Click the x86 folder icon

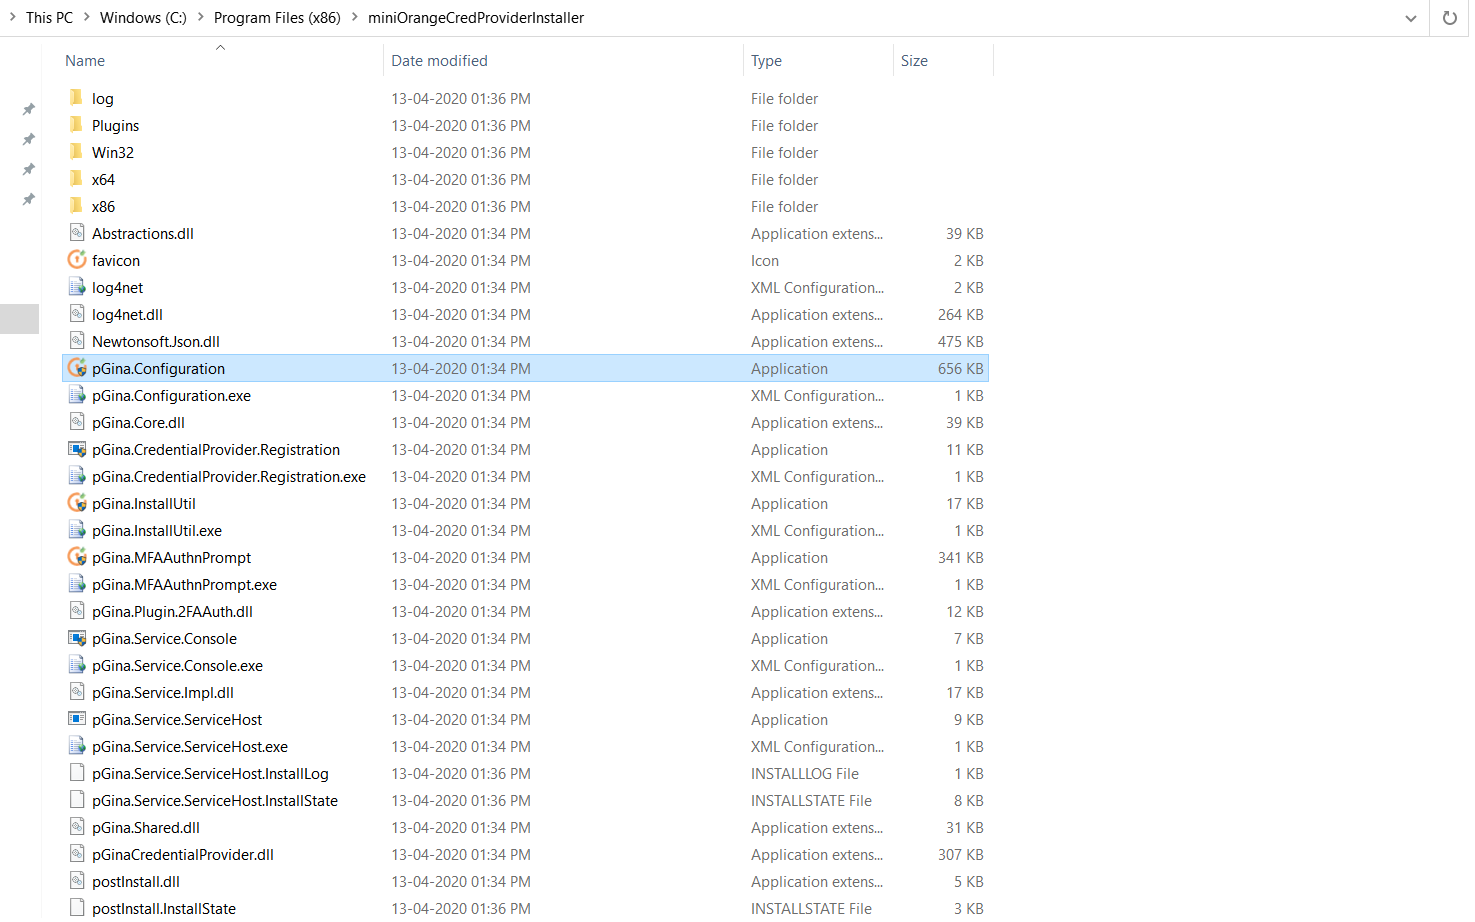click(x=77, y=206)
